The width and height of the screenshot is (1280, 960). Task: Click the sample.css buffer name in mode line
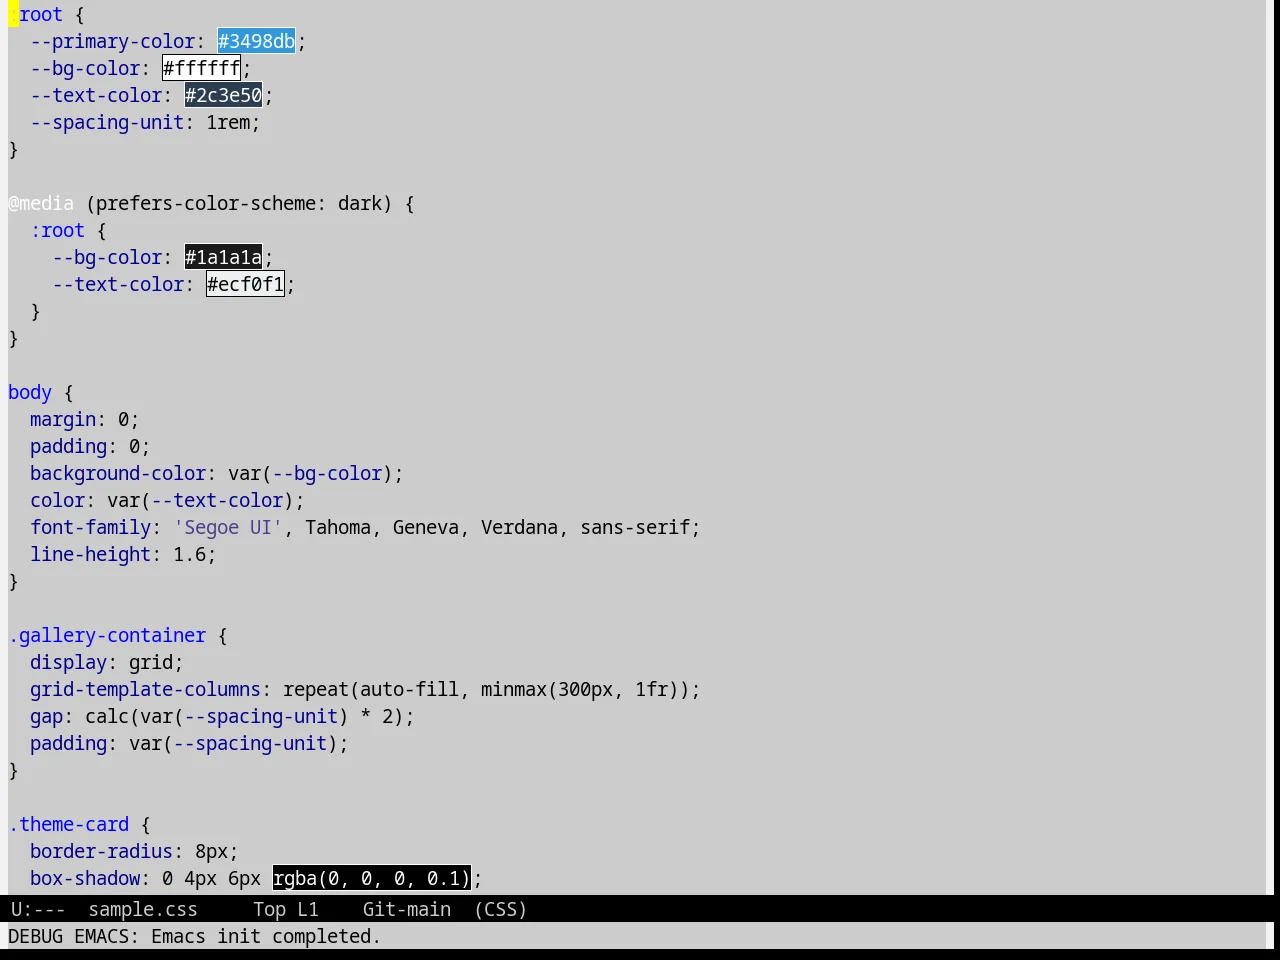click(x=143, y=909)
